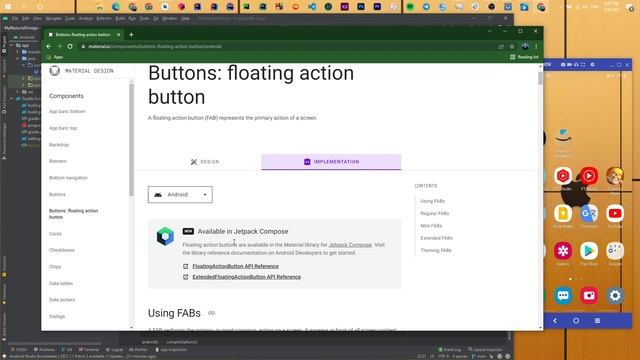This screenshot has width=640, height=360.
Task: Open the Windows Start menu
Action: click(x=8, y=7)
